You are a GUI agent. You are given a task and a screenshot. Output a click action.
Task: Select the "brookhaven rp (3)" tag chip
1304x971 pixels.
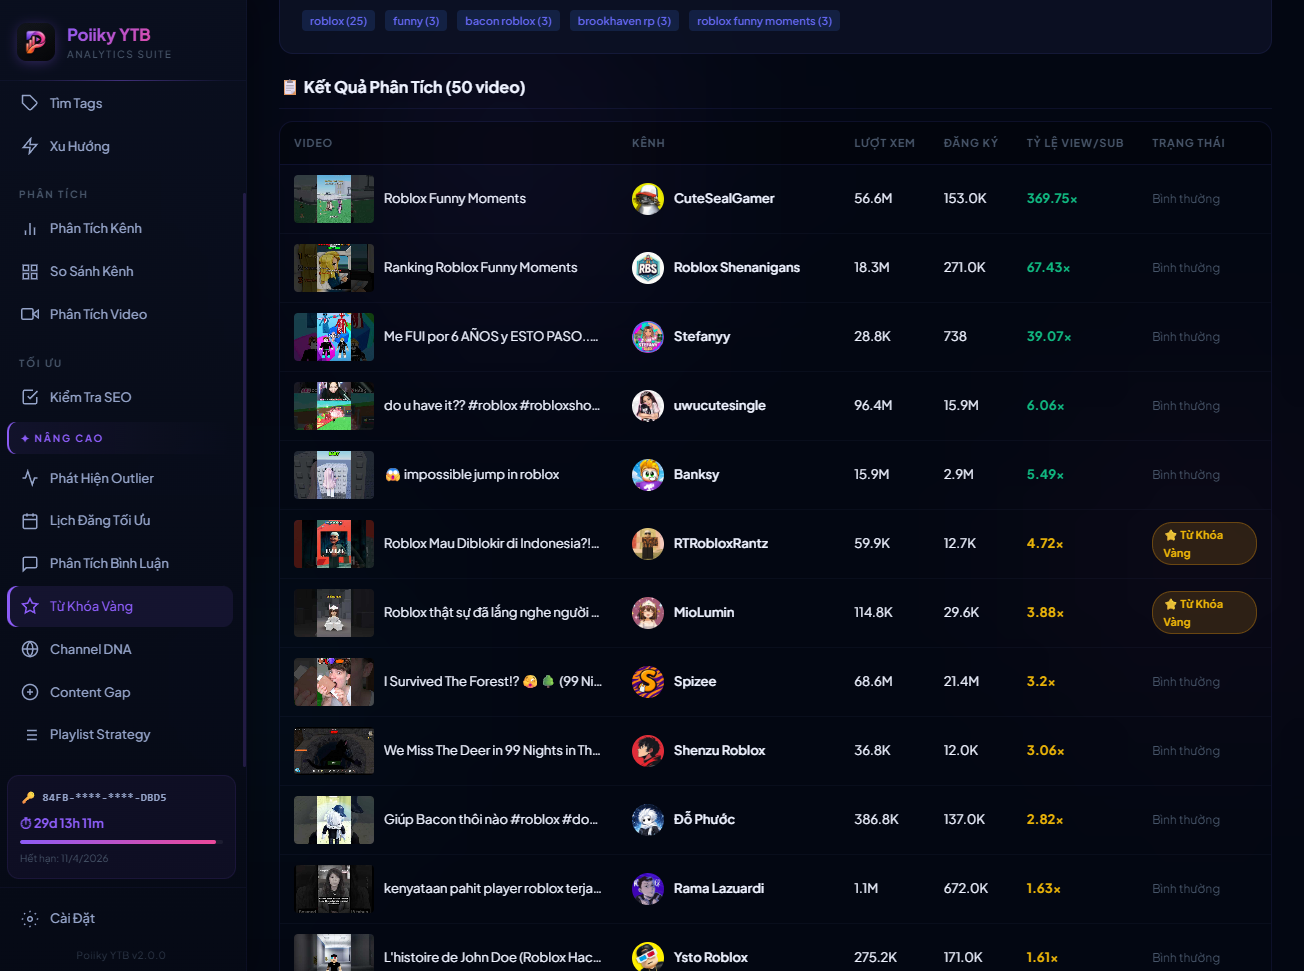pyautogui.click(x=624, y=21)
